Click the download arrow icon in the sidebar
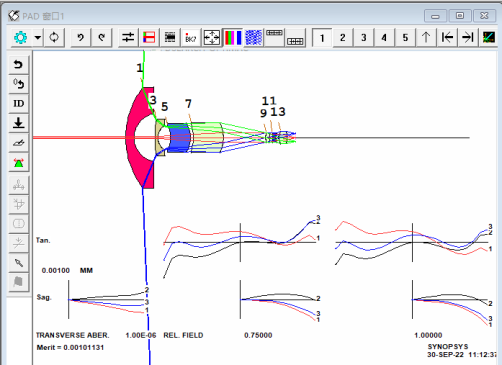This screenshot has height=365, width=502. [x=19, y=123]
